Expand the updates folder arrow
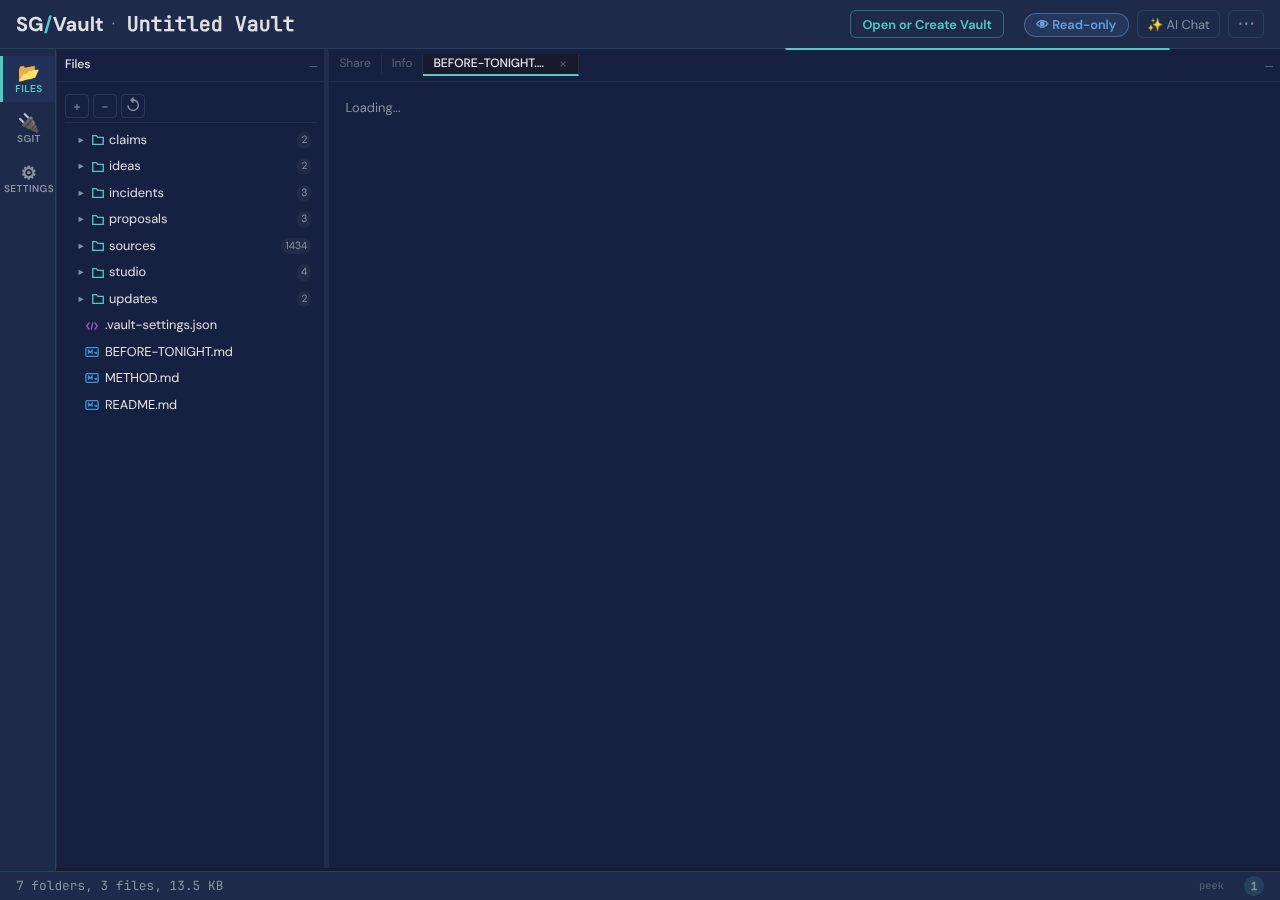This screenshot has height=900, width=1280. pos(81,299)
